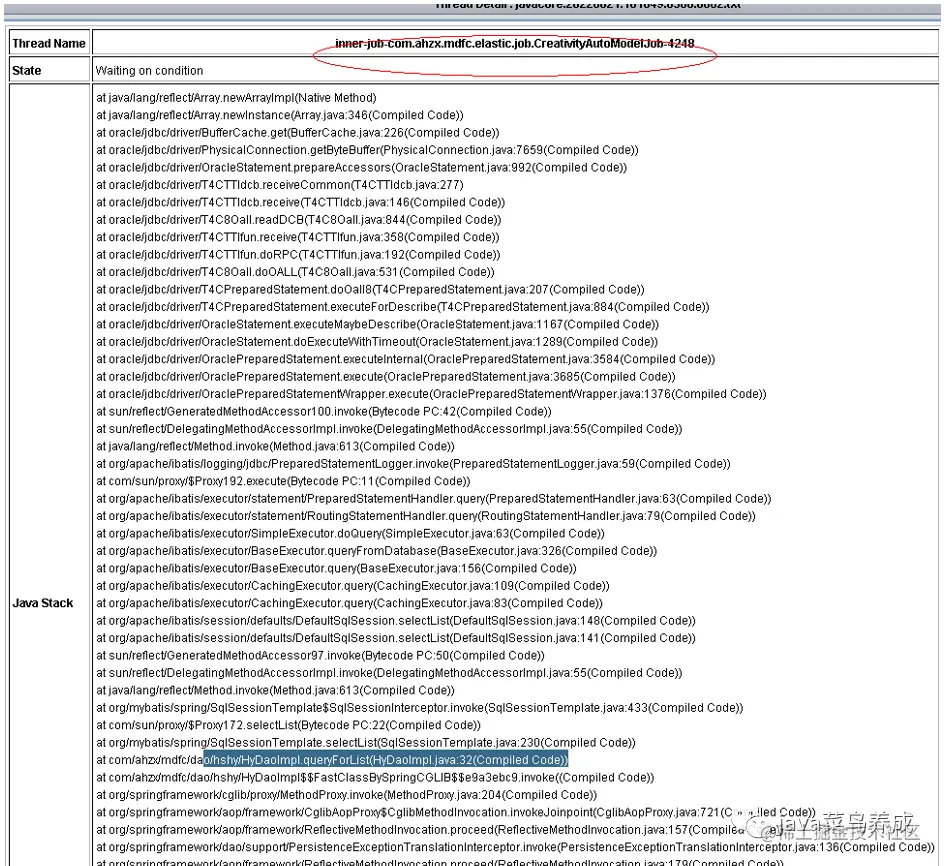Click the PreparedStatementLogger.invoke line
Image resolution: width=944 pixels, height=866 pixels.
414,464
